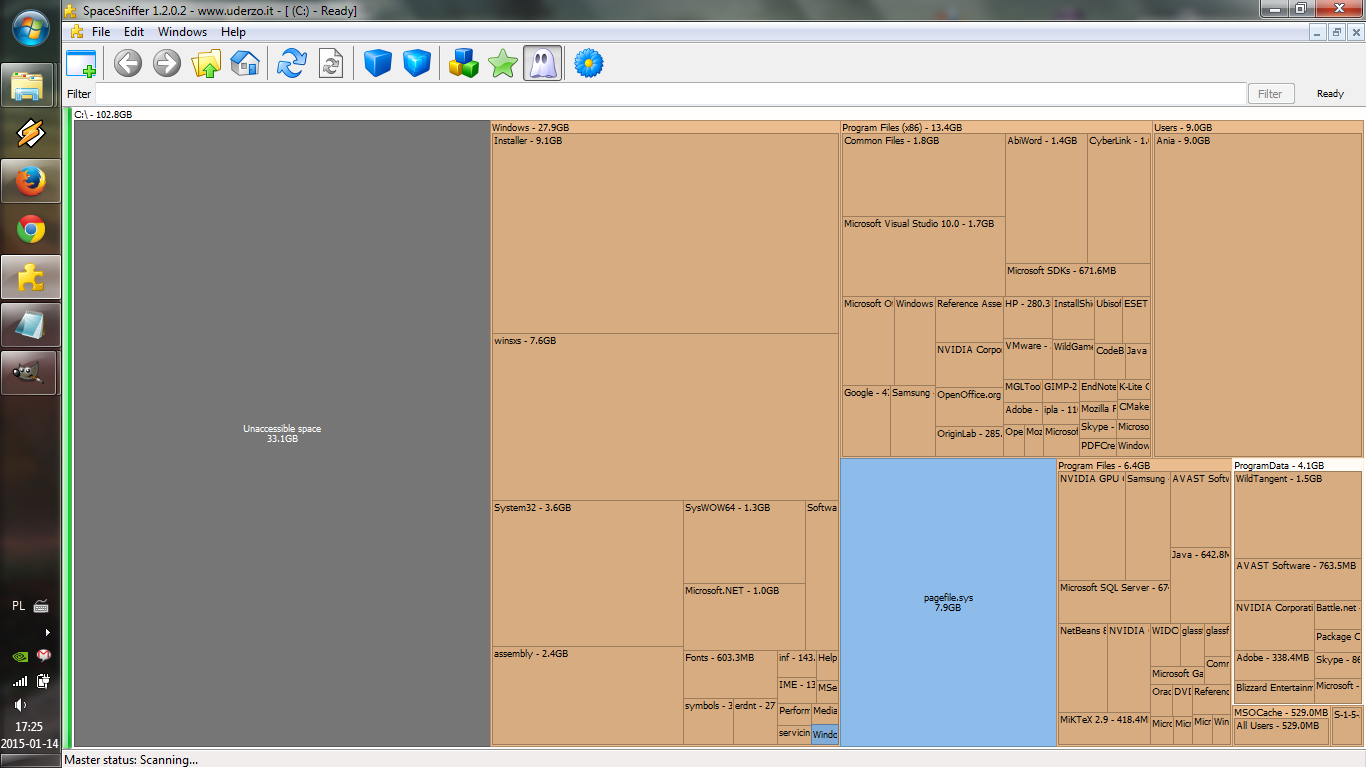Select the Microsoft SDKs - 671.6MB folder
Viewport: 1366px width, 768px height.
pos(1078,279)
